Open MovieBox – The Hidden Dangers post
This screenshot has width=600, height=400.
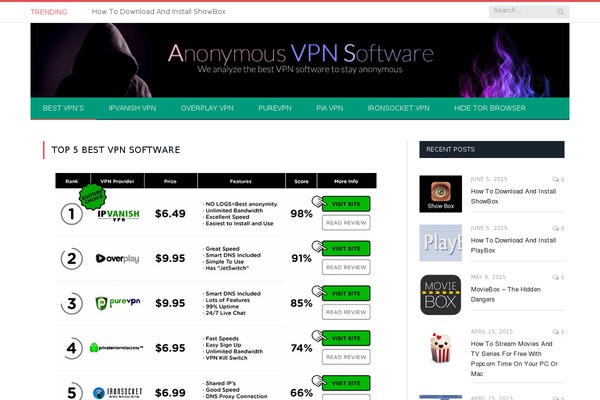505,294
